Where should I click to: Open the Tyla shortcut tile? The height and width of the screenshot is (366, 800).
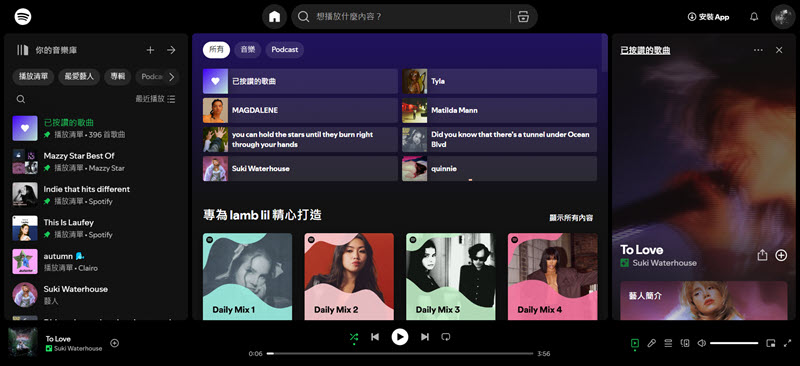pos(499,81)
